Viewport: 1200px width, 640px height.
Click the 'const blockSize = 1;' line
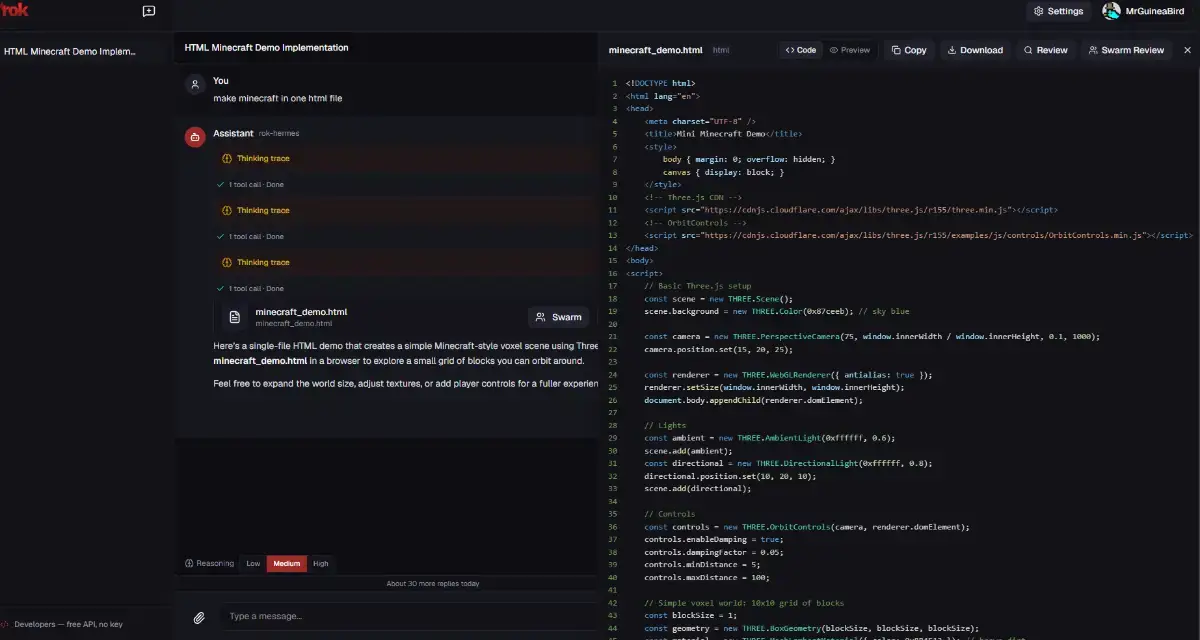coord(692,616)
